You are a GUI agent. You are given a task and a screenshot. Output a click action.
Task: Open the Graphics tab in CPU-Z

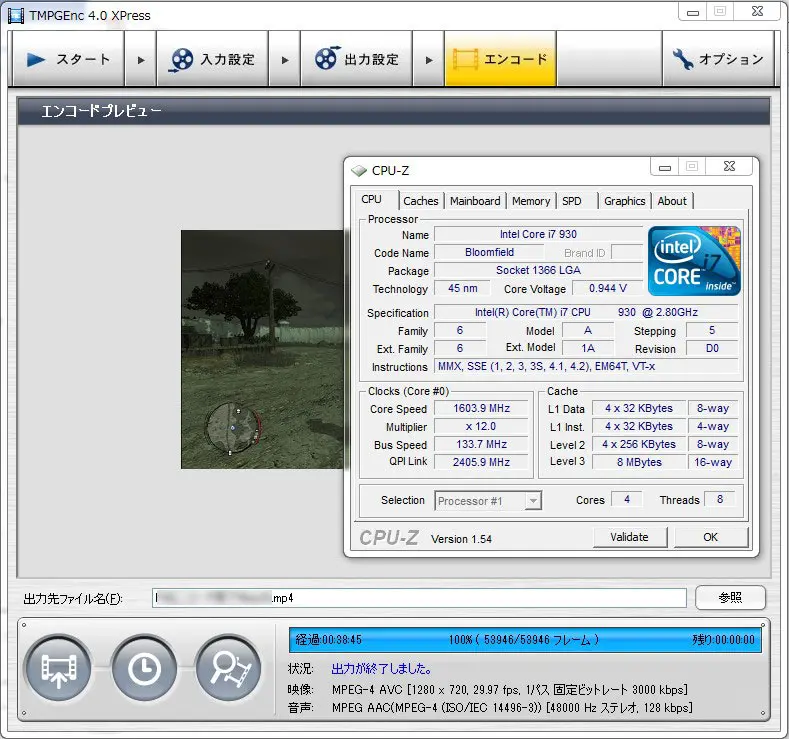tap(624, 201)
